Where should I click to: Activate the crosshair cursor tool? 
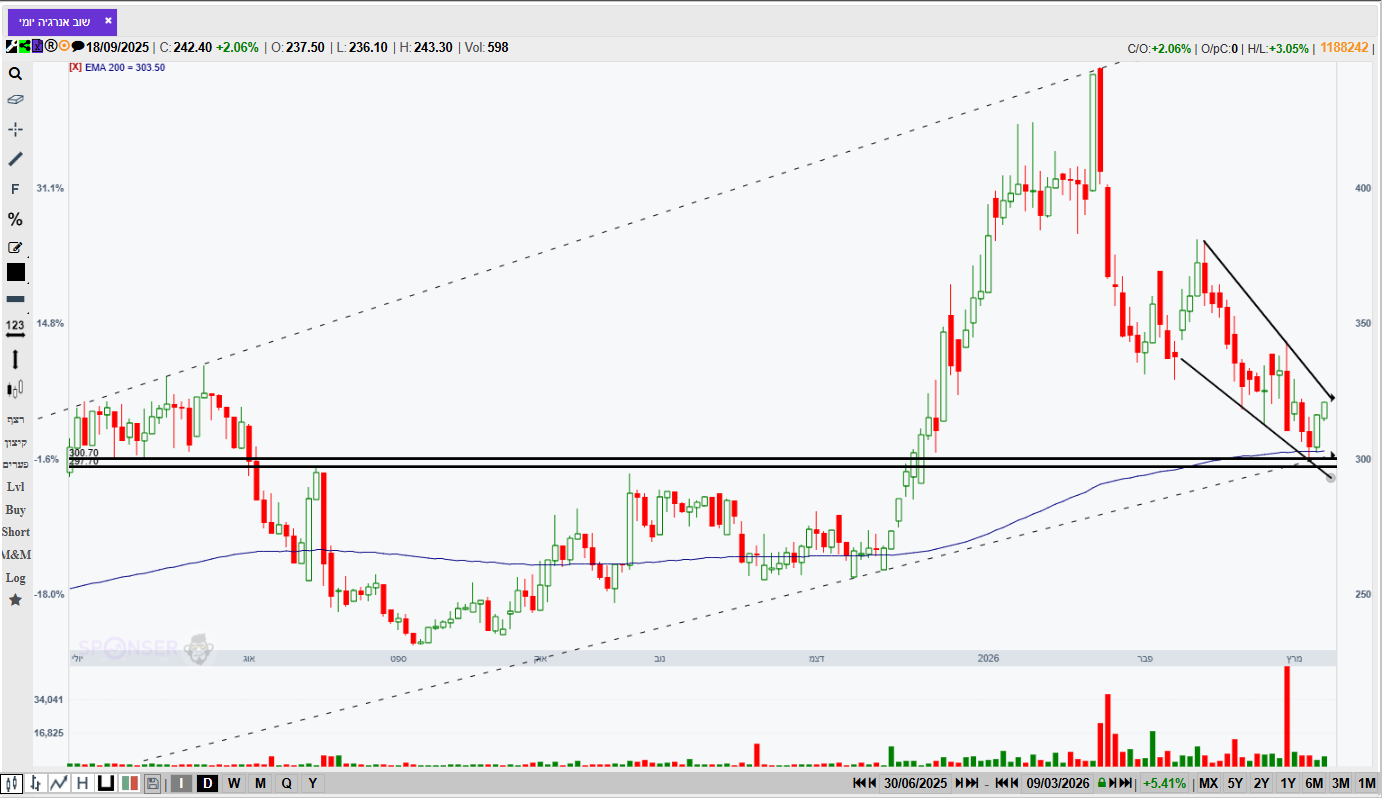tap(15, 129)
